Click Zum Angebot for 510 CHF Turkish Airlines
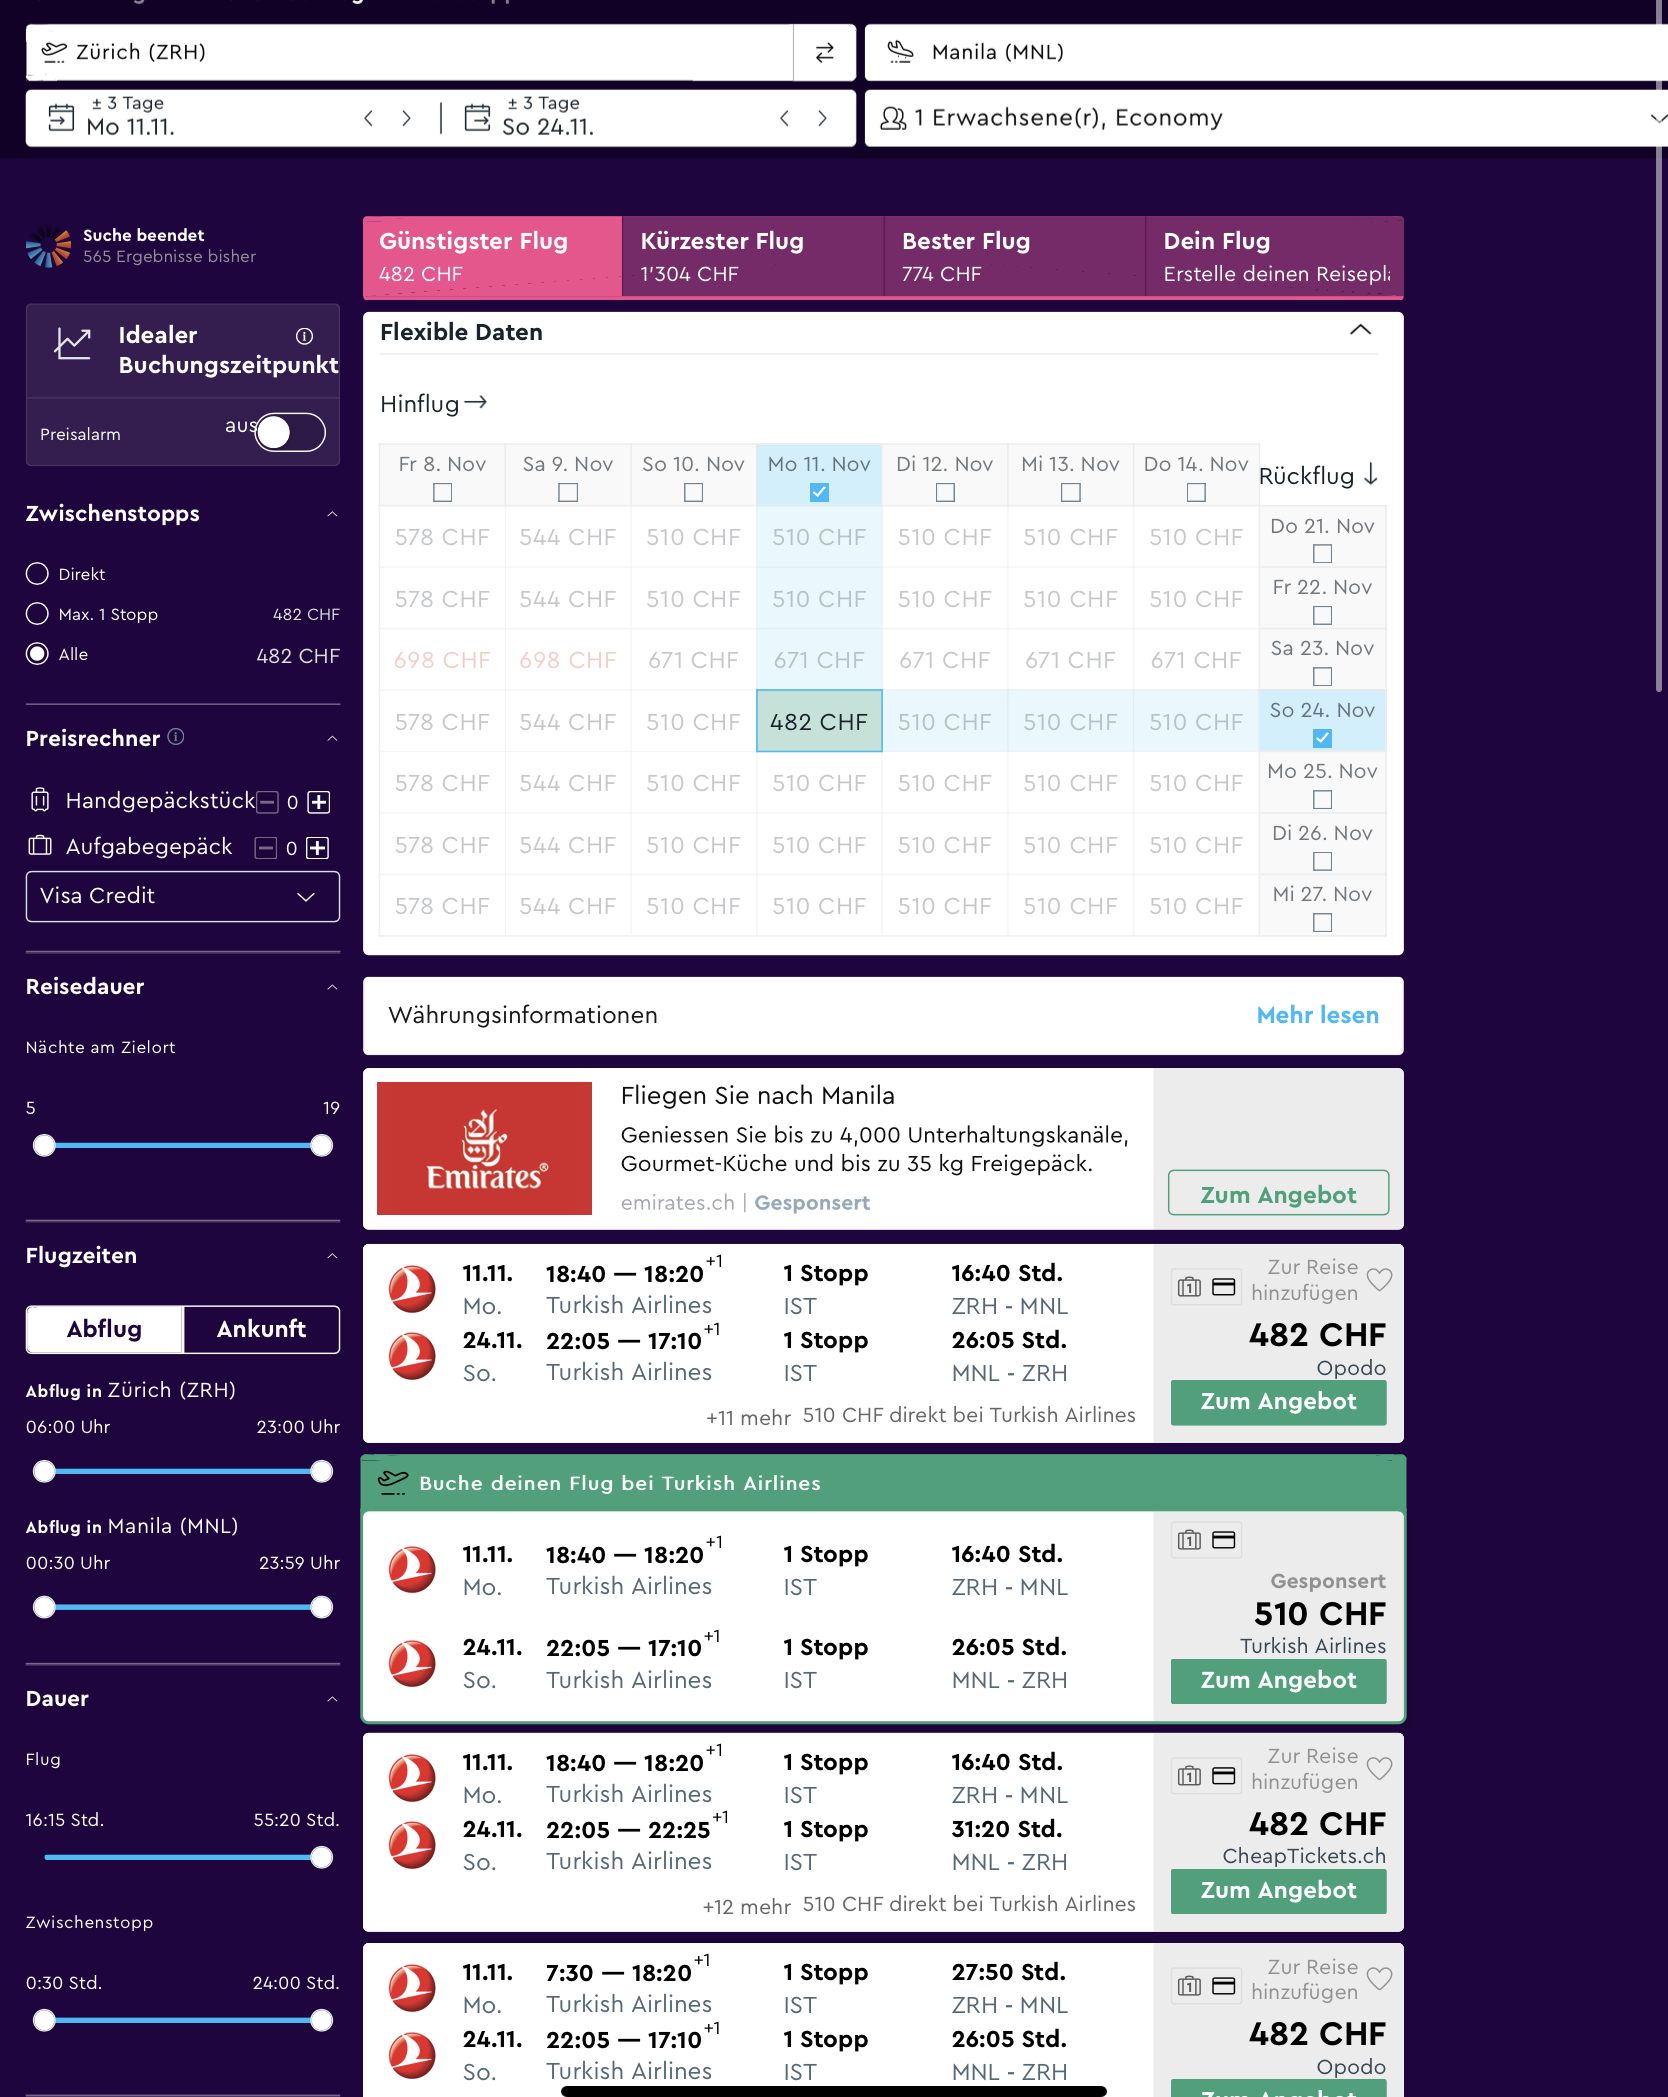 pos(1278,1680)
